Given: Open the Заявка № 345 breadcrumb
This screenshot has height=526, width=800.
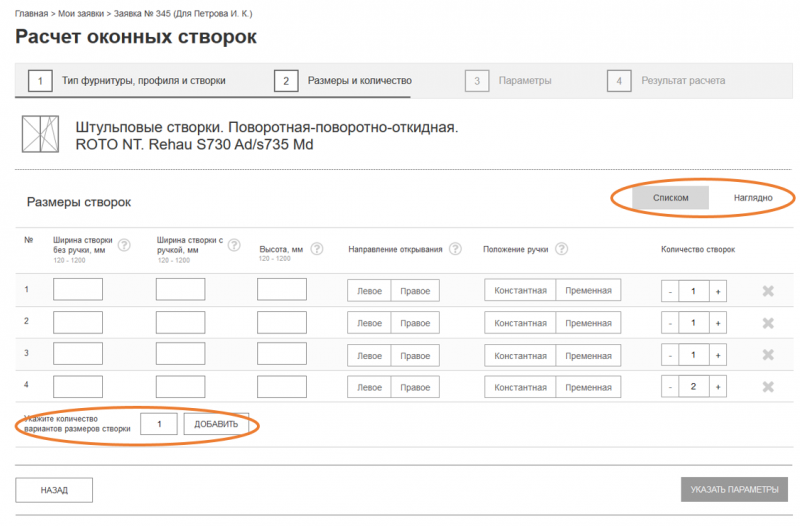Looking at the screenshot, I should (183, 14).
